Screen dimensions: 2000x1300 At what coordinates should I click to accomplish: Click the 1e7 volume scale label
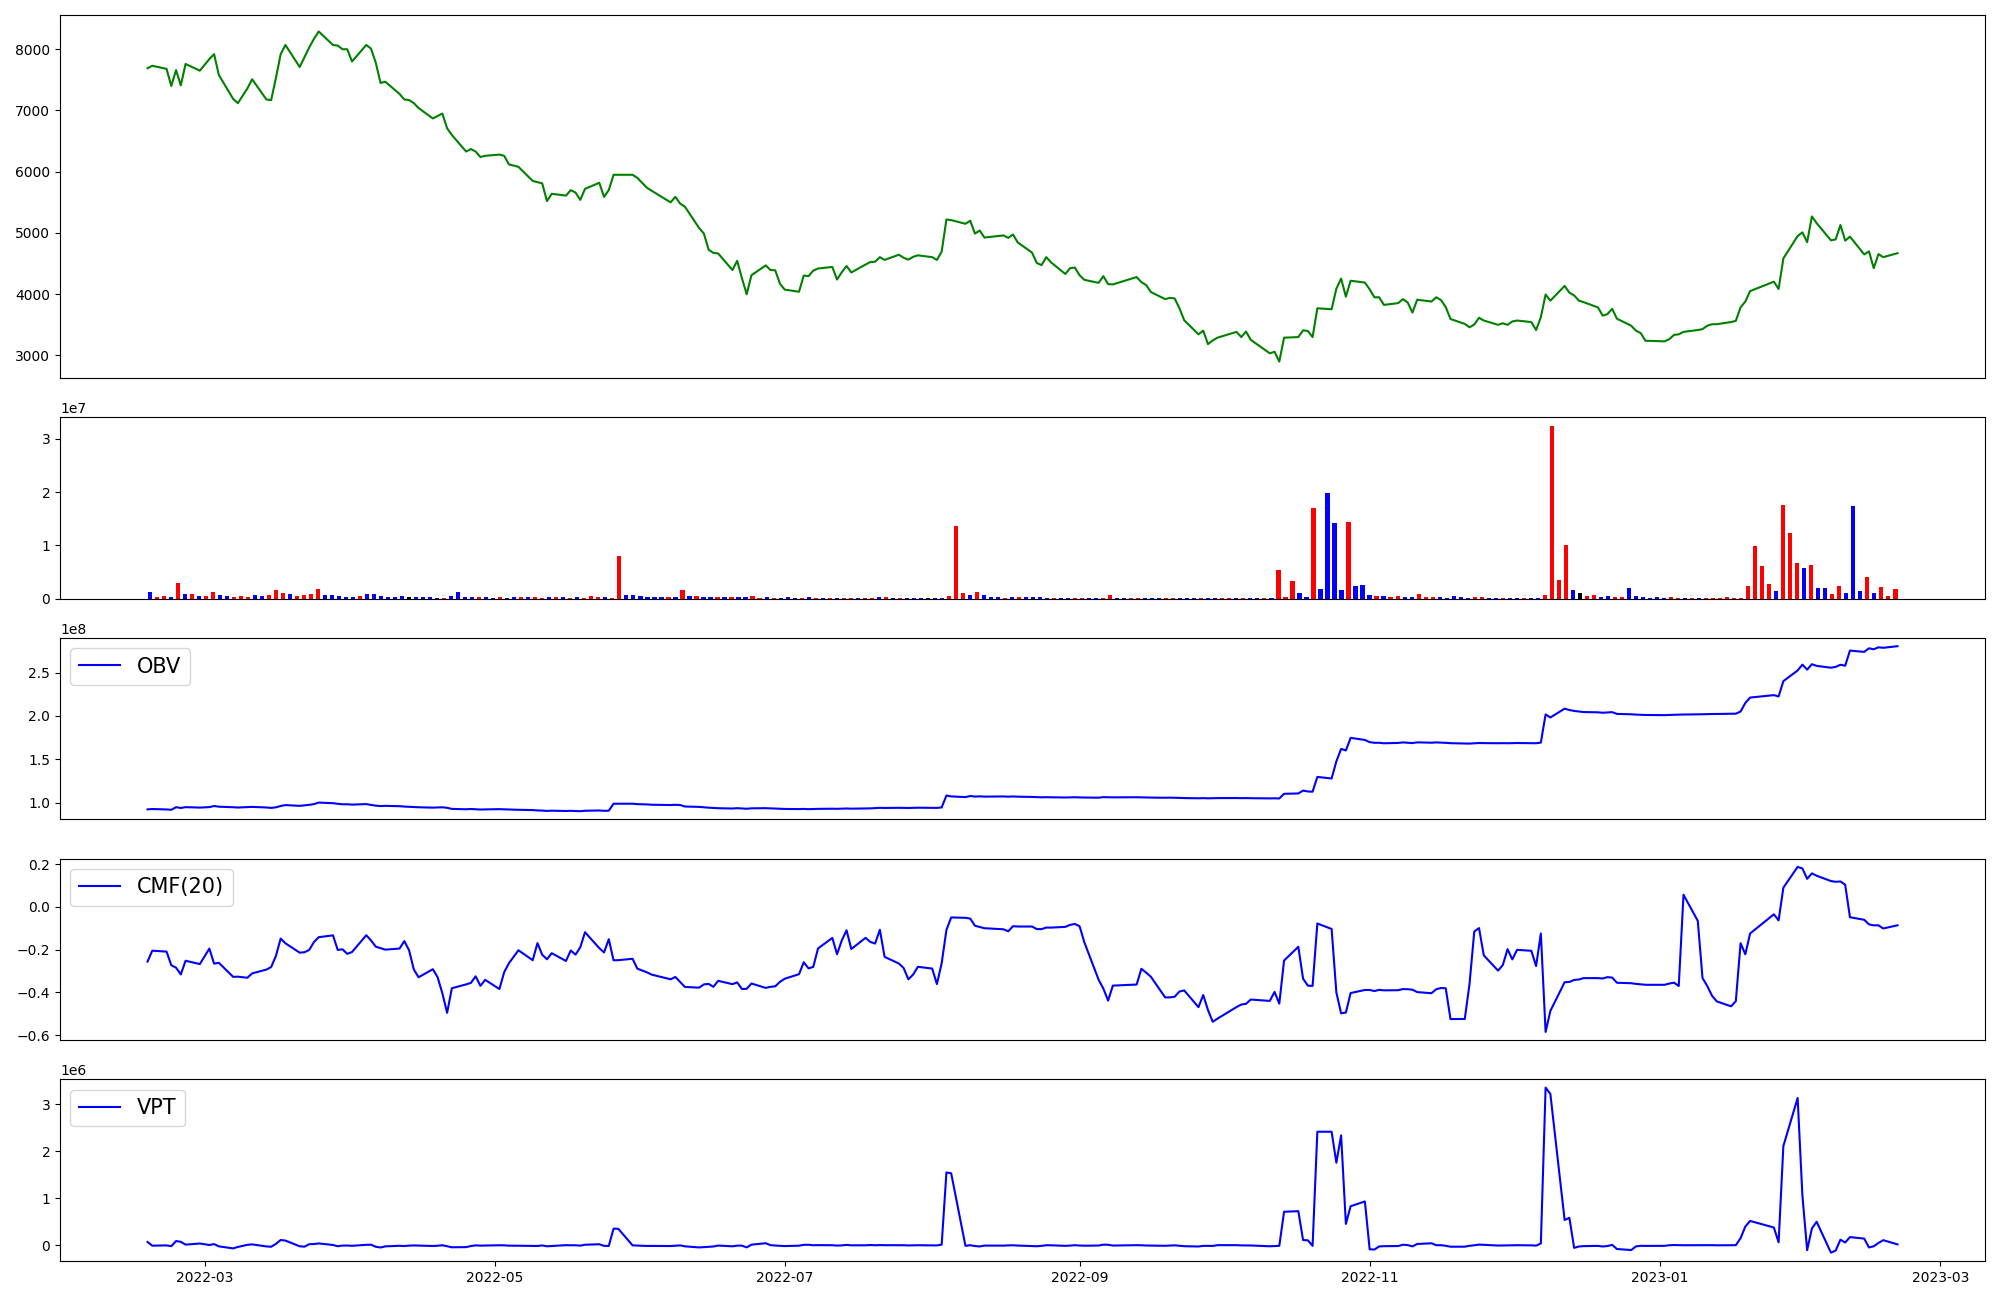[x=73, y=408]
